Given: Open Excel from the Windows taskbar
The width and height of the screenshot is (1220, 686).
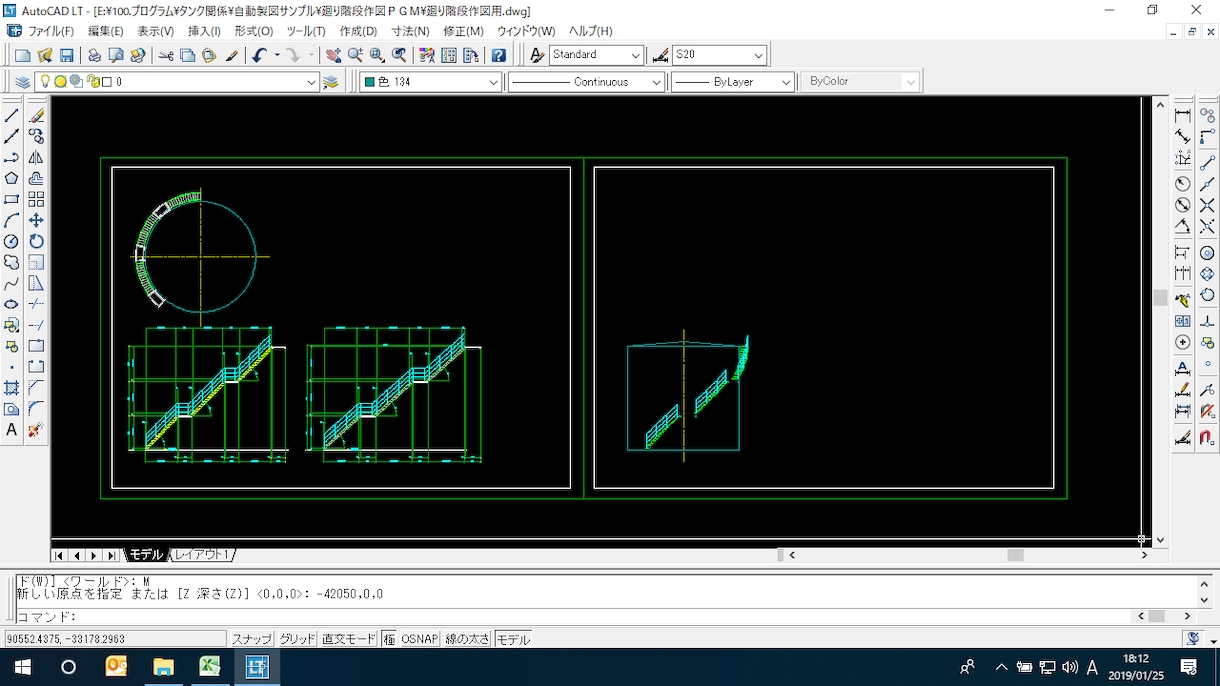Looking at the screenshot, I should [210, 666].
